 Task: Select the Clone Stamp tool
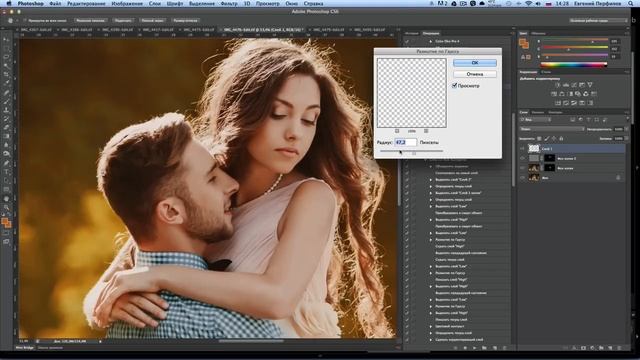point(6,110)
